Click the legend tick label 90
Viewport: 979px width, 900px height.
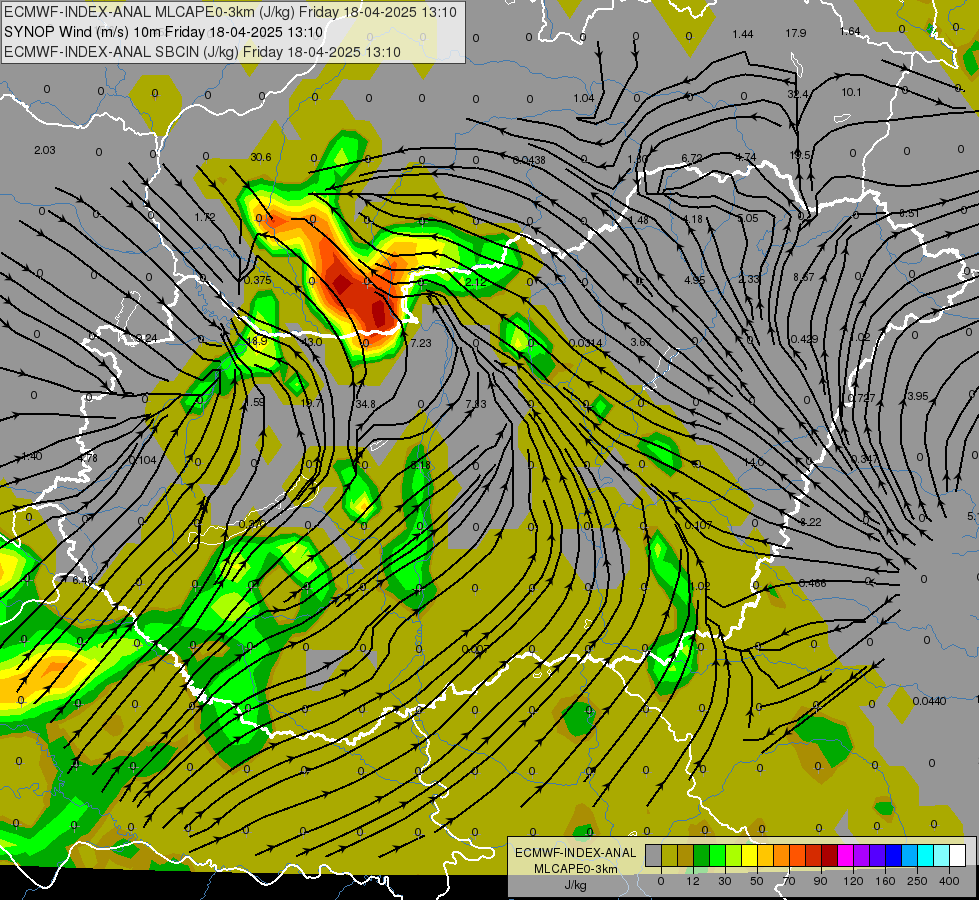pos(821,881)
